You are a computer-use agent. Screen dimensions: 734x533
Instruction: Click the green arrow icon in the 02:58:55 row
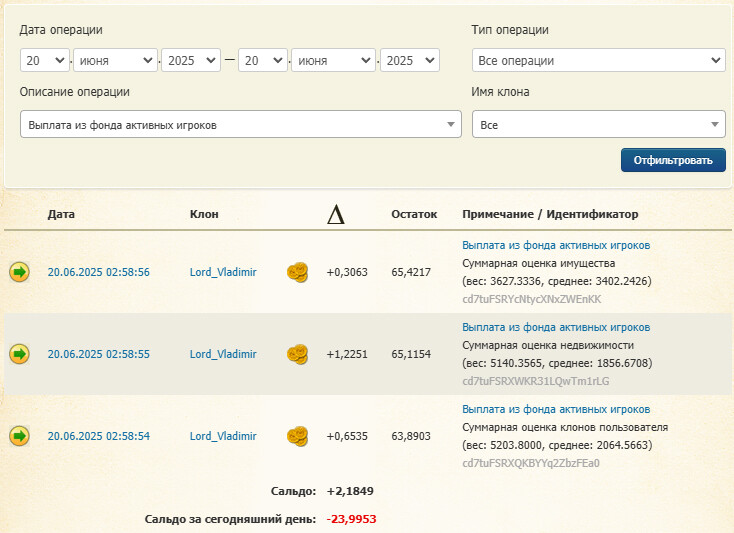click(x=19, y=354)
